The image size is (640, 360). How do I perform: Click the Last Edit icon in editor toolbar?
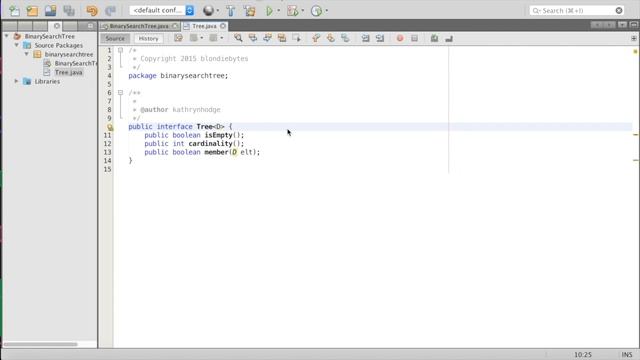pos(178,38)
